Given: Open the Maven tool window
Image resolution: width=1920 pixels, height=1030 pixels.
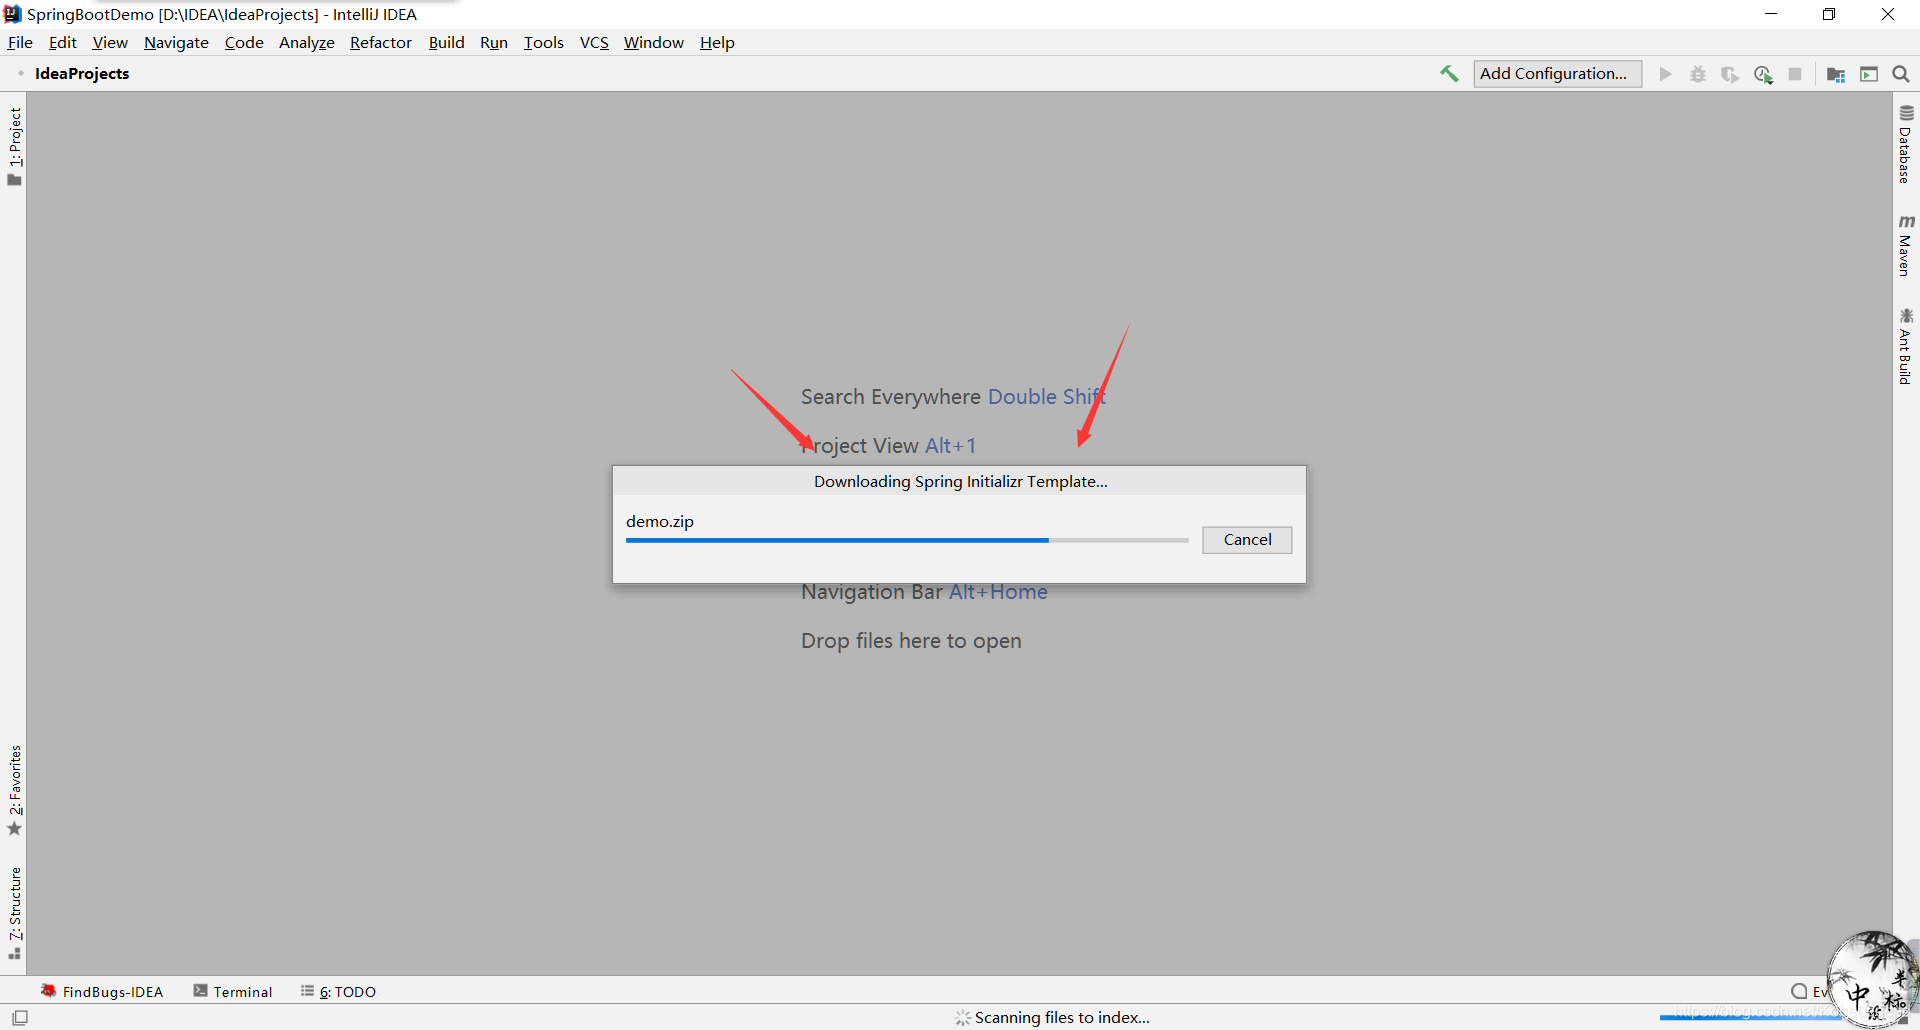Looking at the screenshot, I should 1906,246.
